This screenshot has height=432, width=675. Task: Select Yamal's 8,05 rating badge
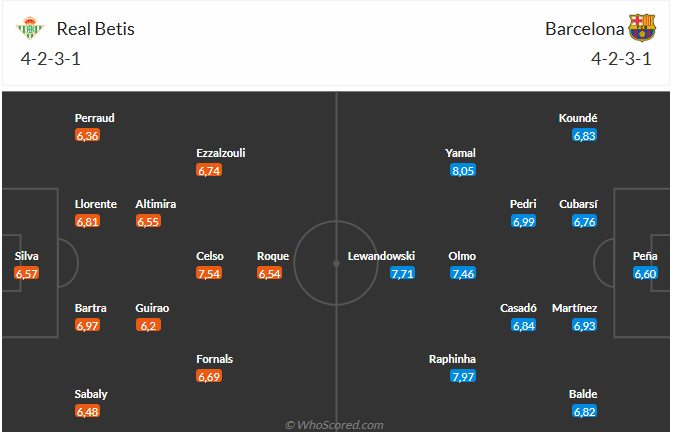[x=462, y=171]
